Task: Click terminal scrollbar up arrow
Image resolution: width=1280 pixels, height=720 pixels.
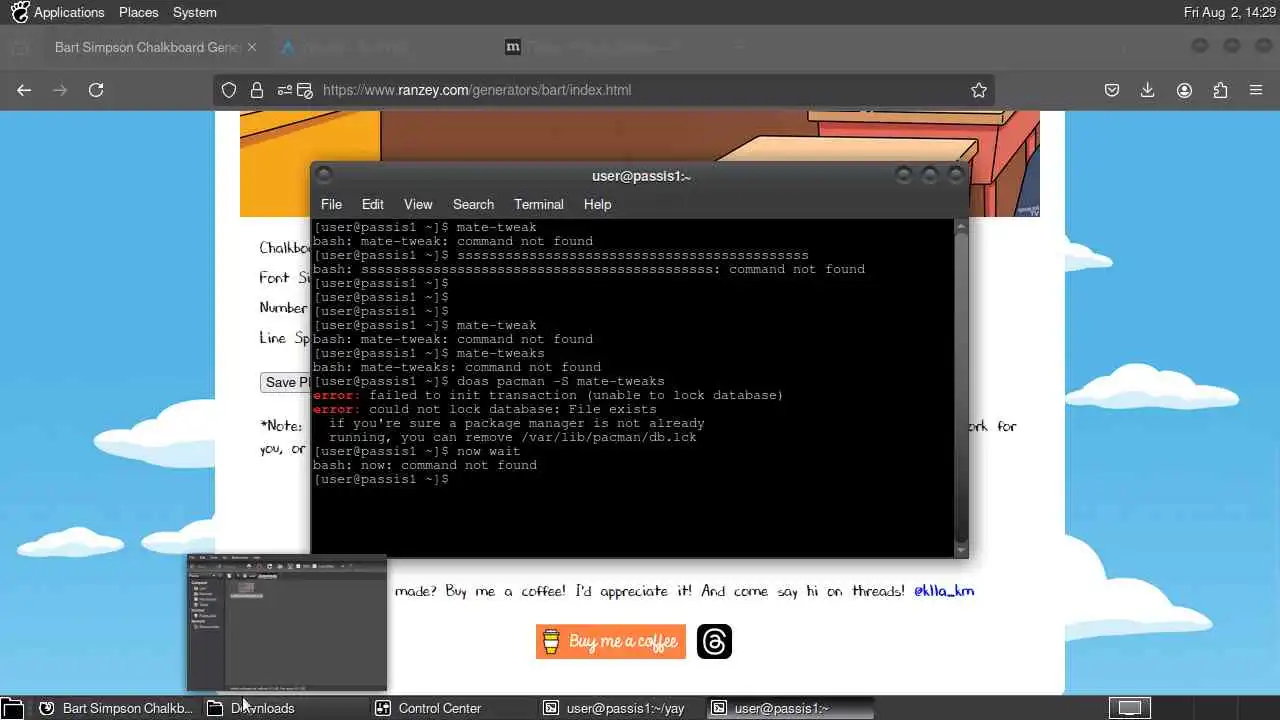Action: click(961, 226)
